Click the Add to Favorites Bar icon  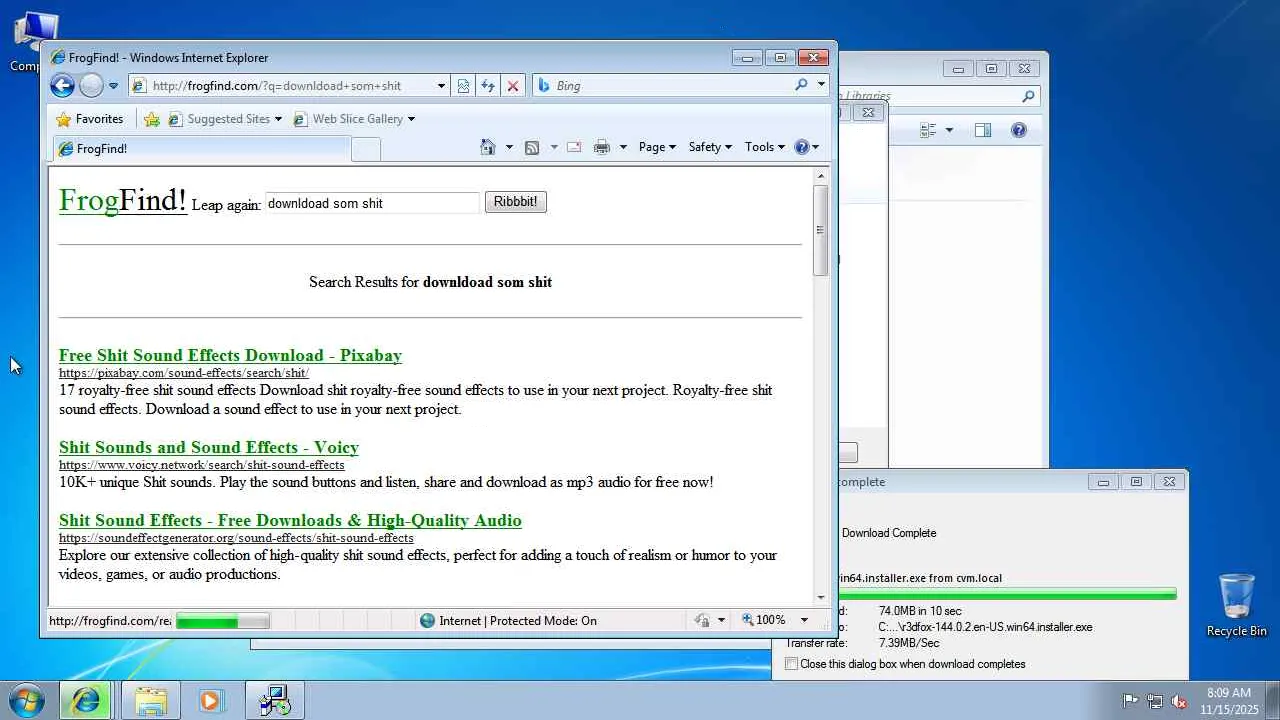[x=152, y=119]
